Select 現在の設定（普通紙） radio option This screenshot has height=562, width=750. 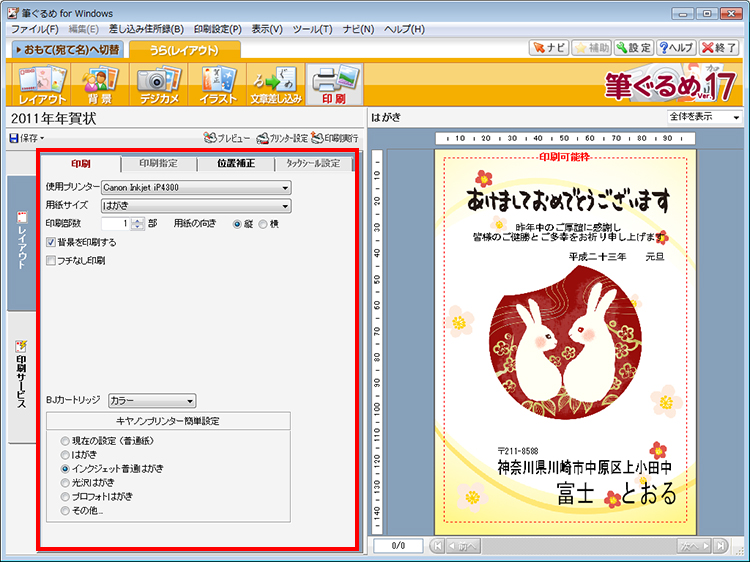click(x=65, y=441)
